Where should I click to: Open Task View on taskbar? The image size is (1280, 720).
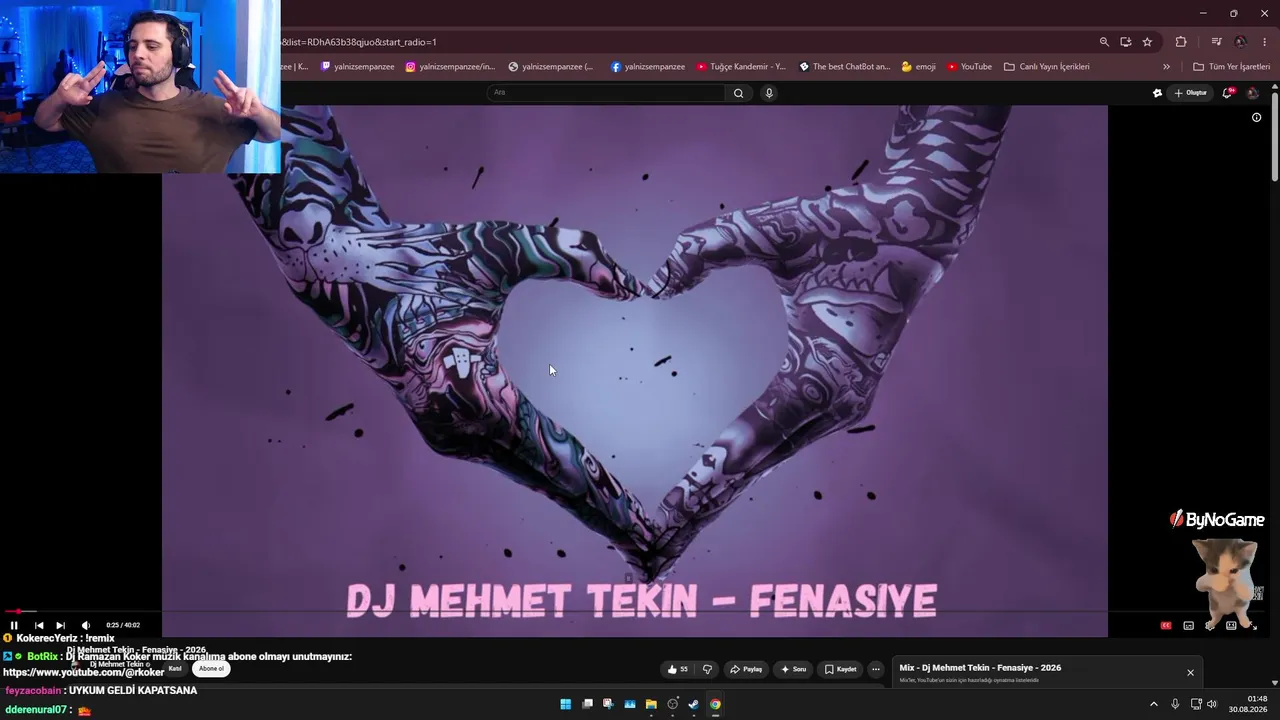(x=588, y=704)
